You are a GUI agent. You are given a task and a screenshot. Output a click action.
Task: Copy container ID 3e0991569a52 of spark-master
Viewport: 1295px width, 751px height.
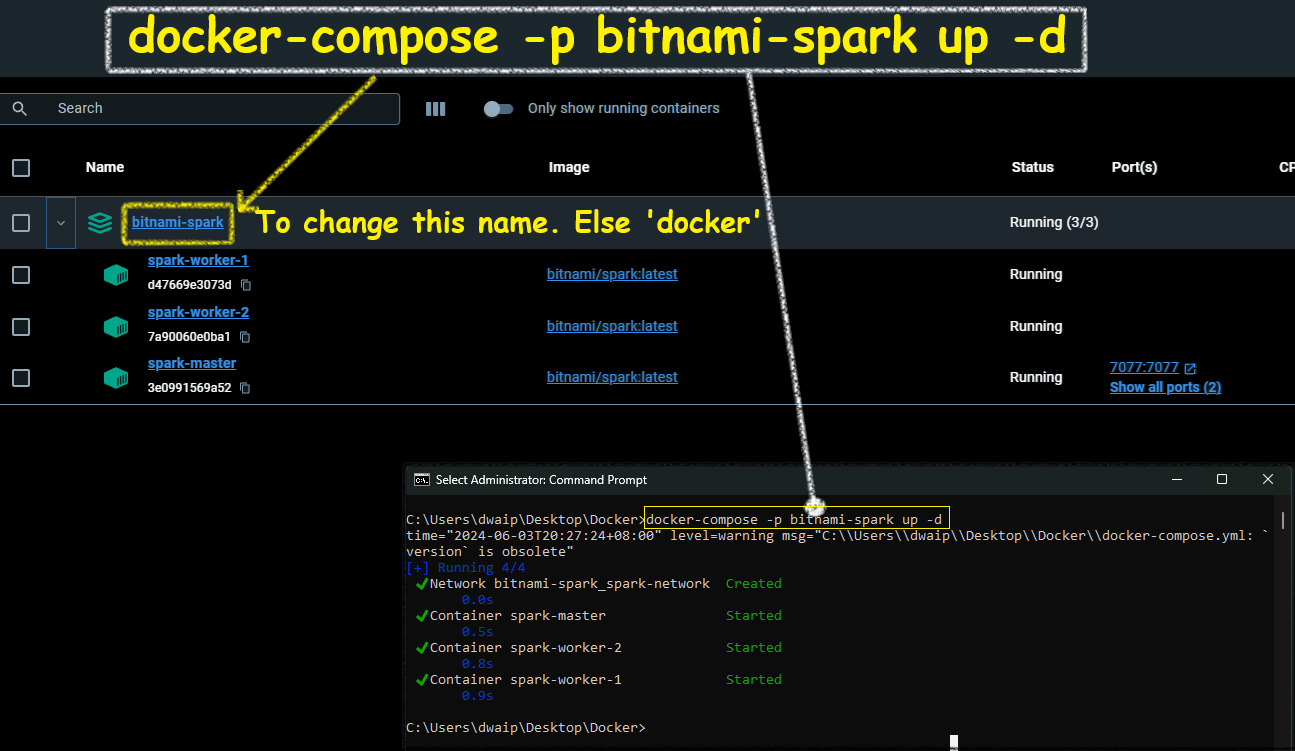246,388
